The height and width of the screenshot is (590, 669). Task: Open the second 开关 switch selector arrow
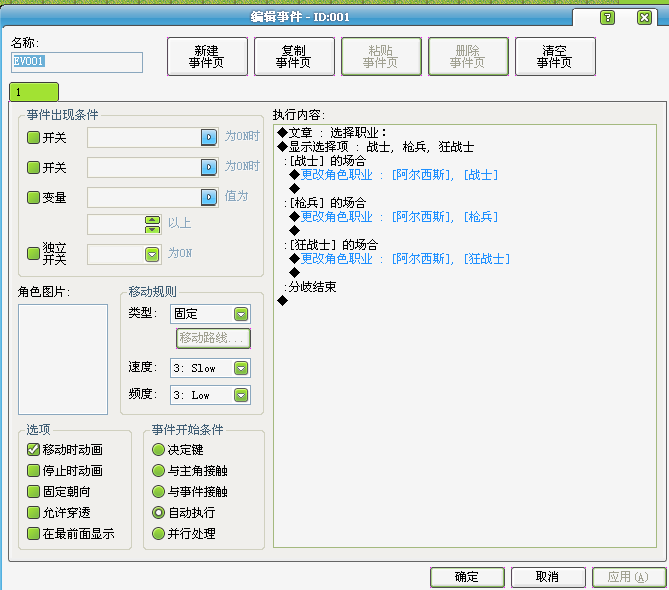coord(209,167)
